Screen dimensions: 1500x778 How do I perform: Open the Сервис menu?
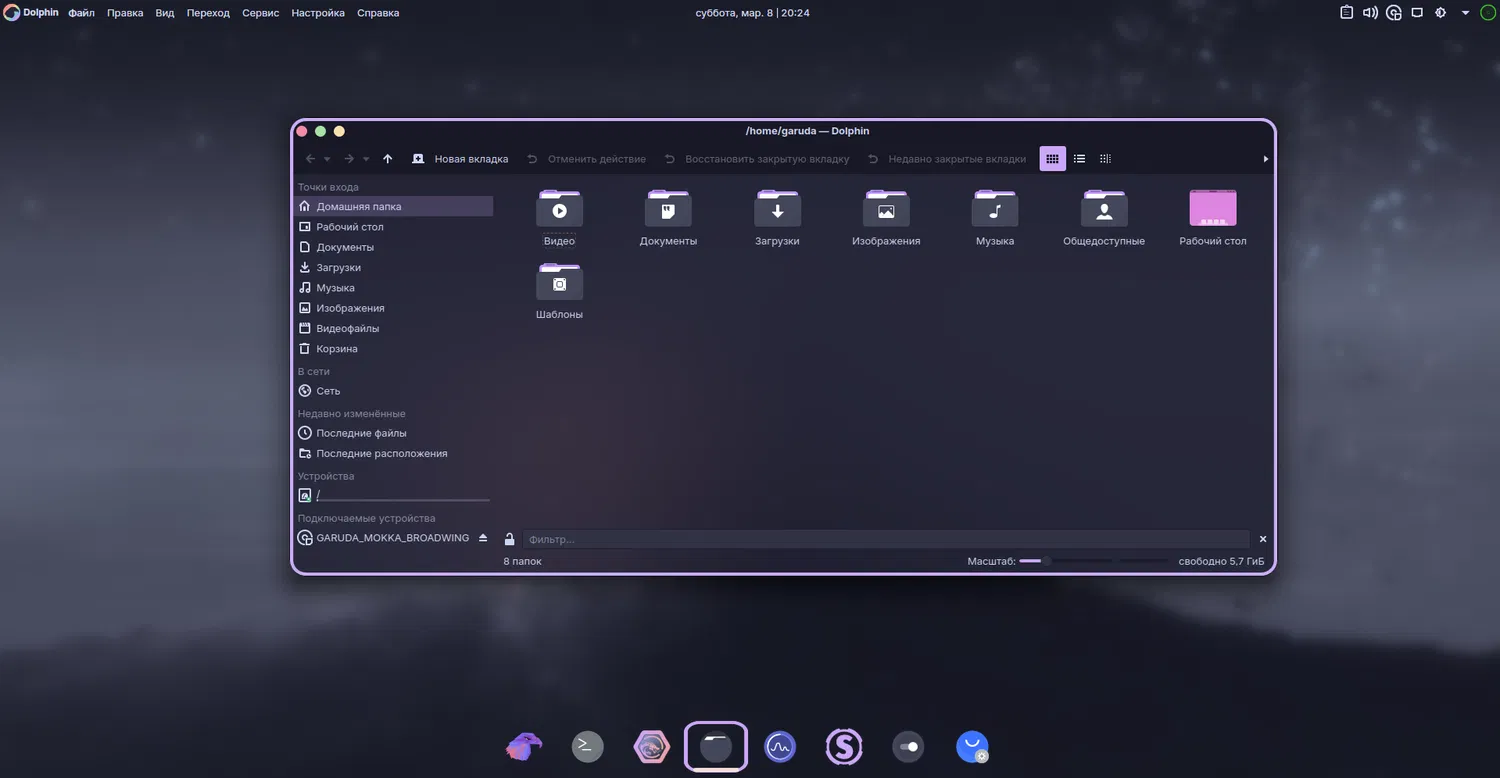tap(261, 13)
